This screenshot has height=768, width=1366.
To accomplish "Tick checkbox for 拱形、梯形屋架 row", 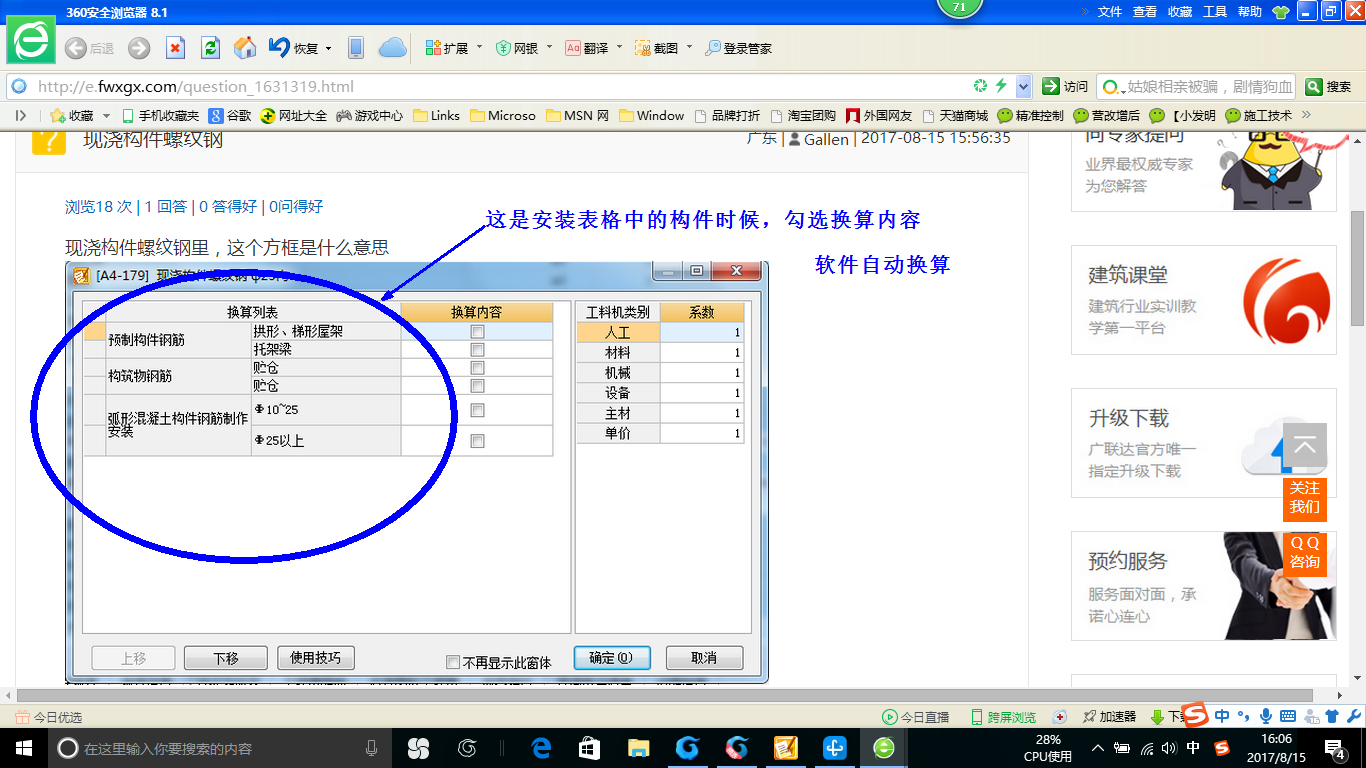I will [x=477, y=331].
